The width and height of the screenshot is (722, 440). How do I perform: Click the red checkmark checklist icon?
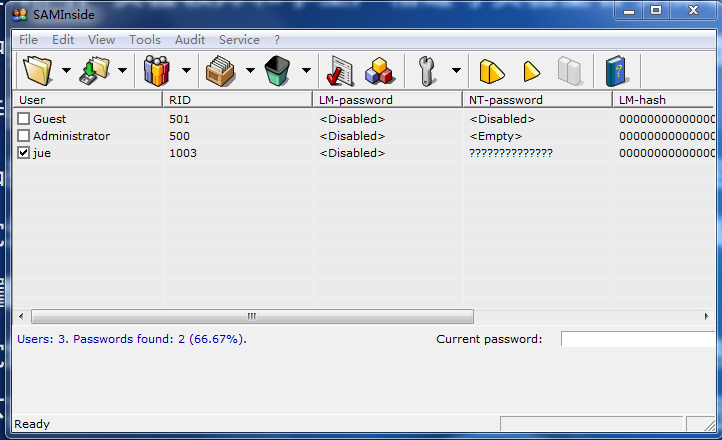[340, 71]
